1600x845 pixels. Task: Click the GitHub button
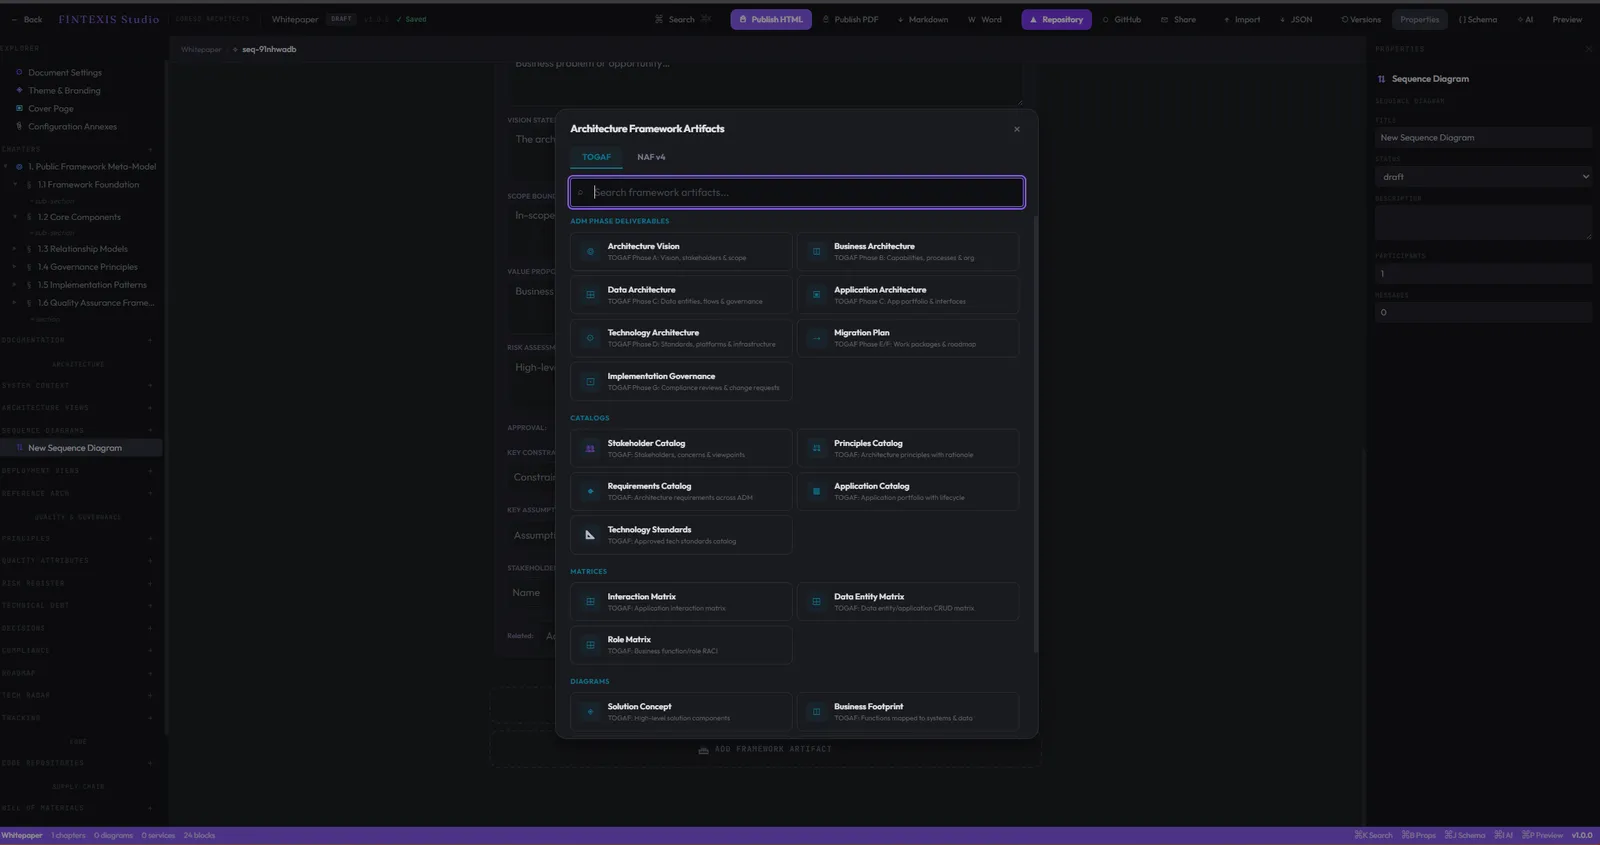1121,19
